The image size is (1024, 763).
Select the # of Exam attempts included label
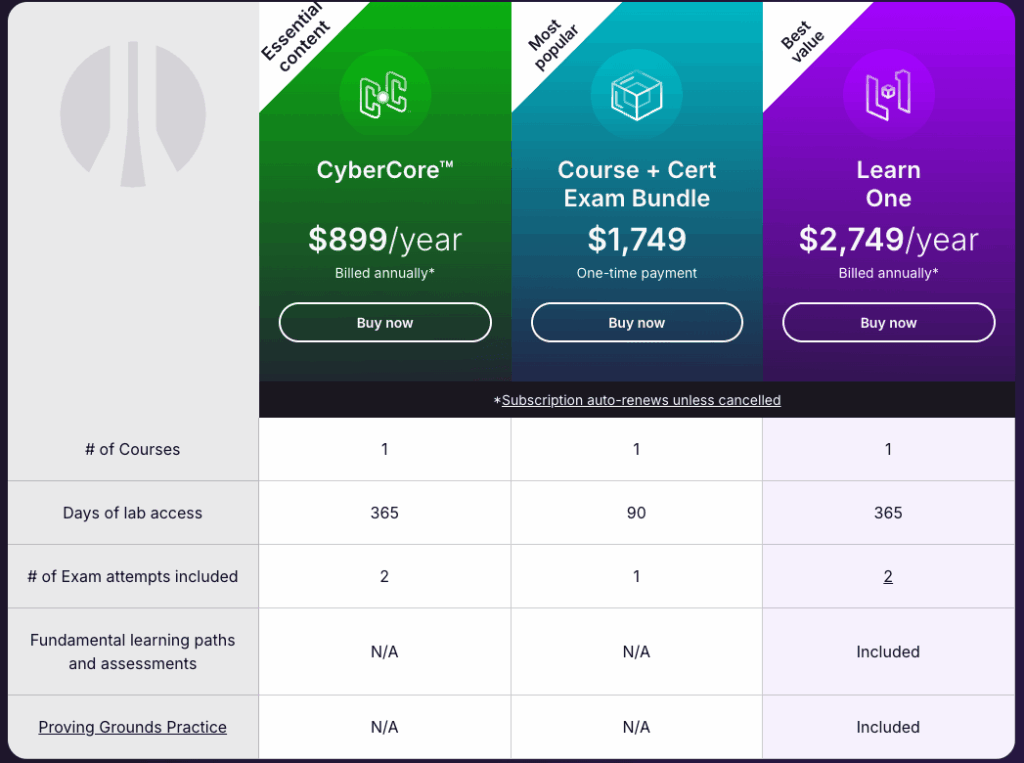pos(133,576)
